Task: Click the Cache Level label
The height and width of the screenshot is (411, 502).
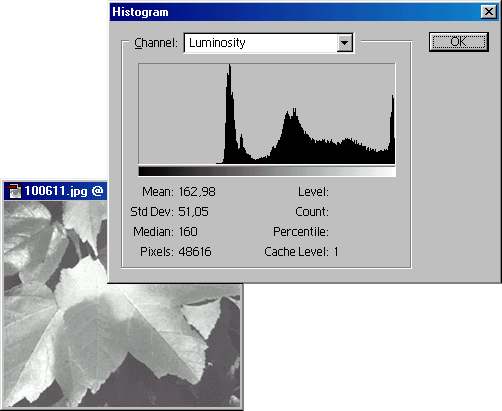Action: point(296,252)
